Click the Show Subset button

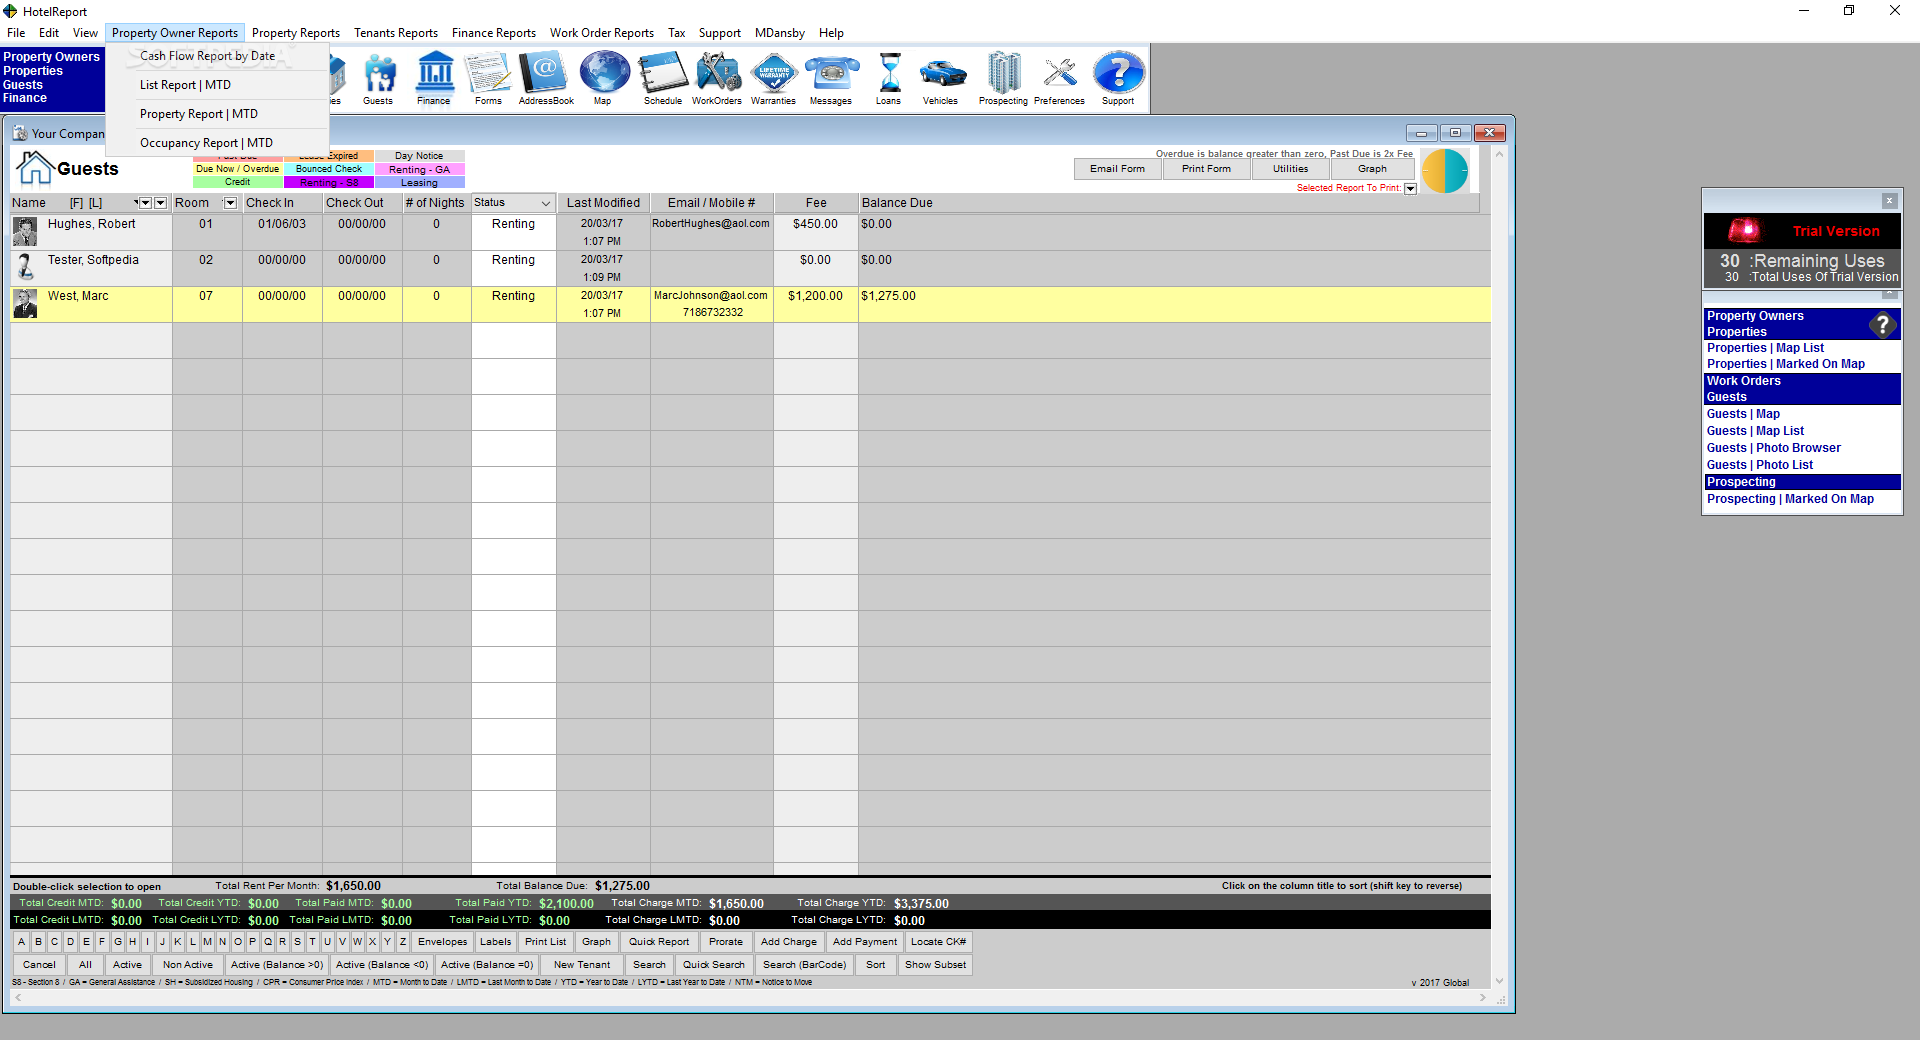coord(935,965)
